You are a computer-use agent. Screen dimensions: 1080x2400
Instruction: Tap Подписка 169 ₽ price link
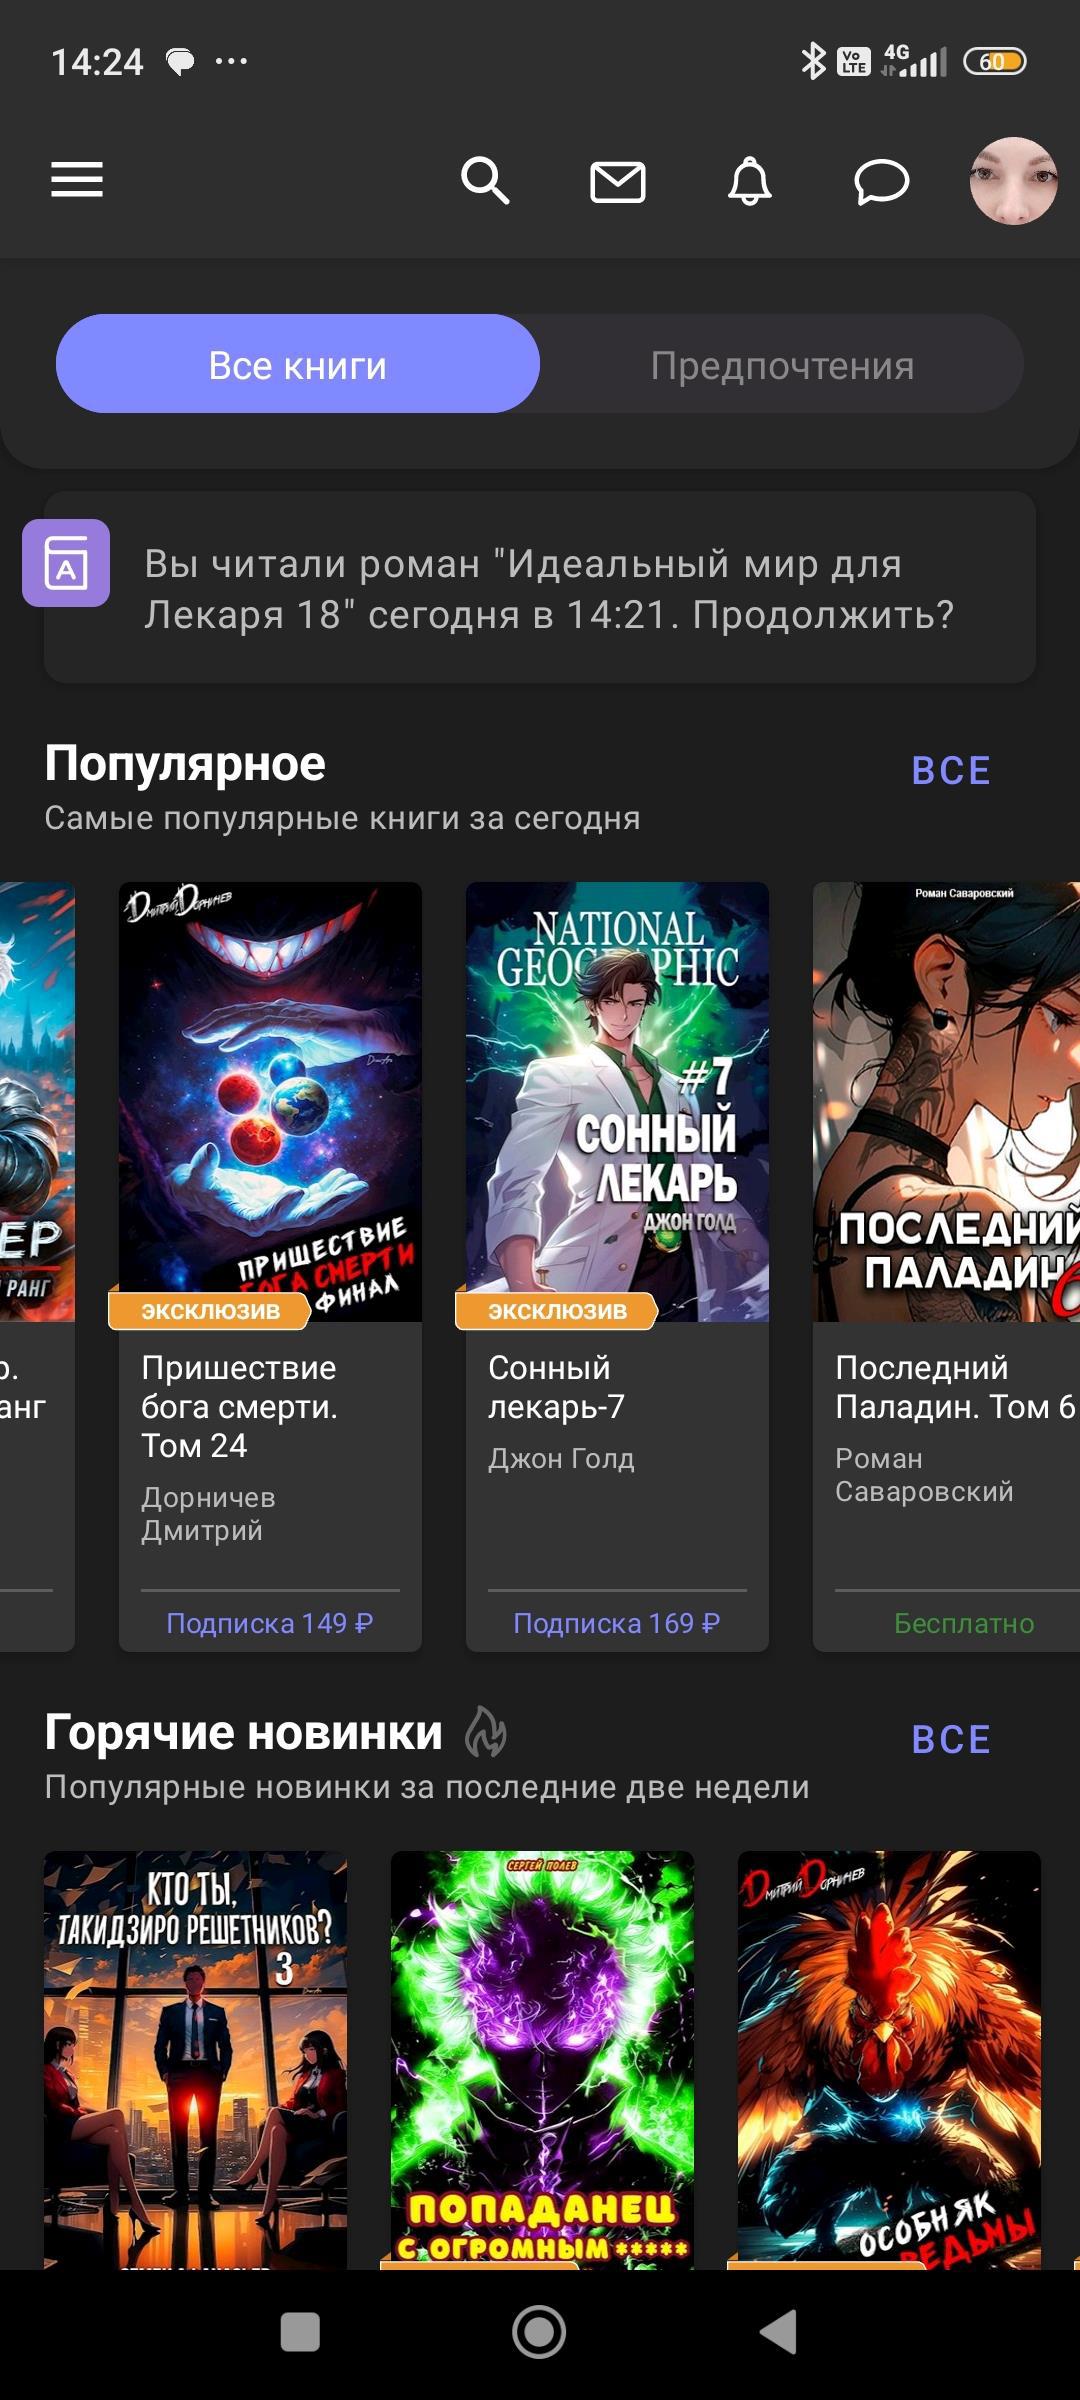coord(617,1623)
